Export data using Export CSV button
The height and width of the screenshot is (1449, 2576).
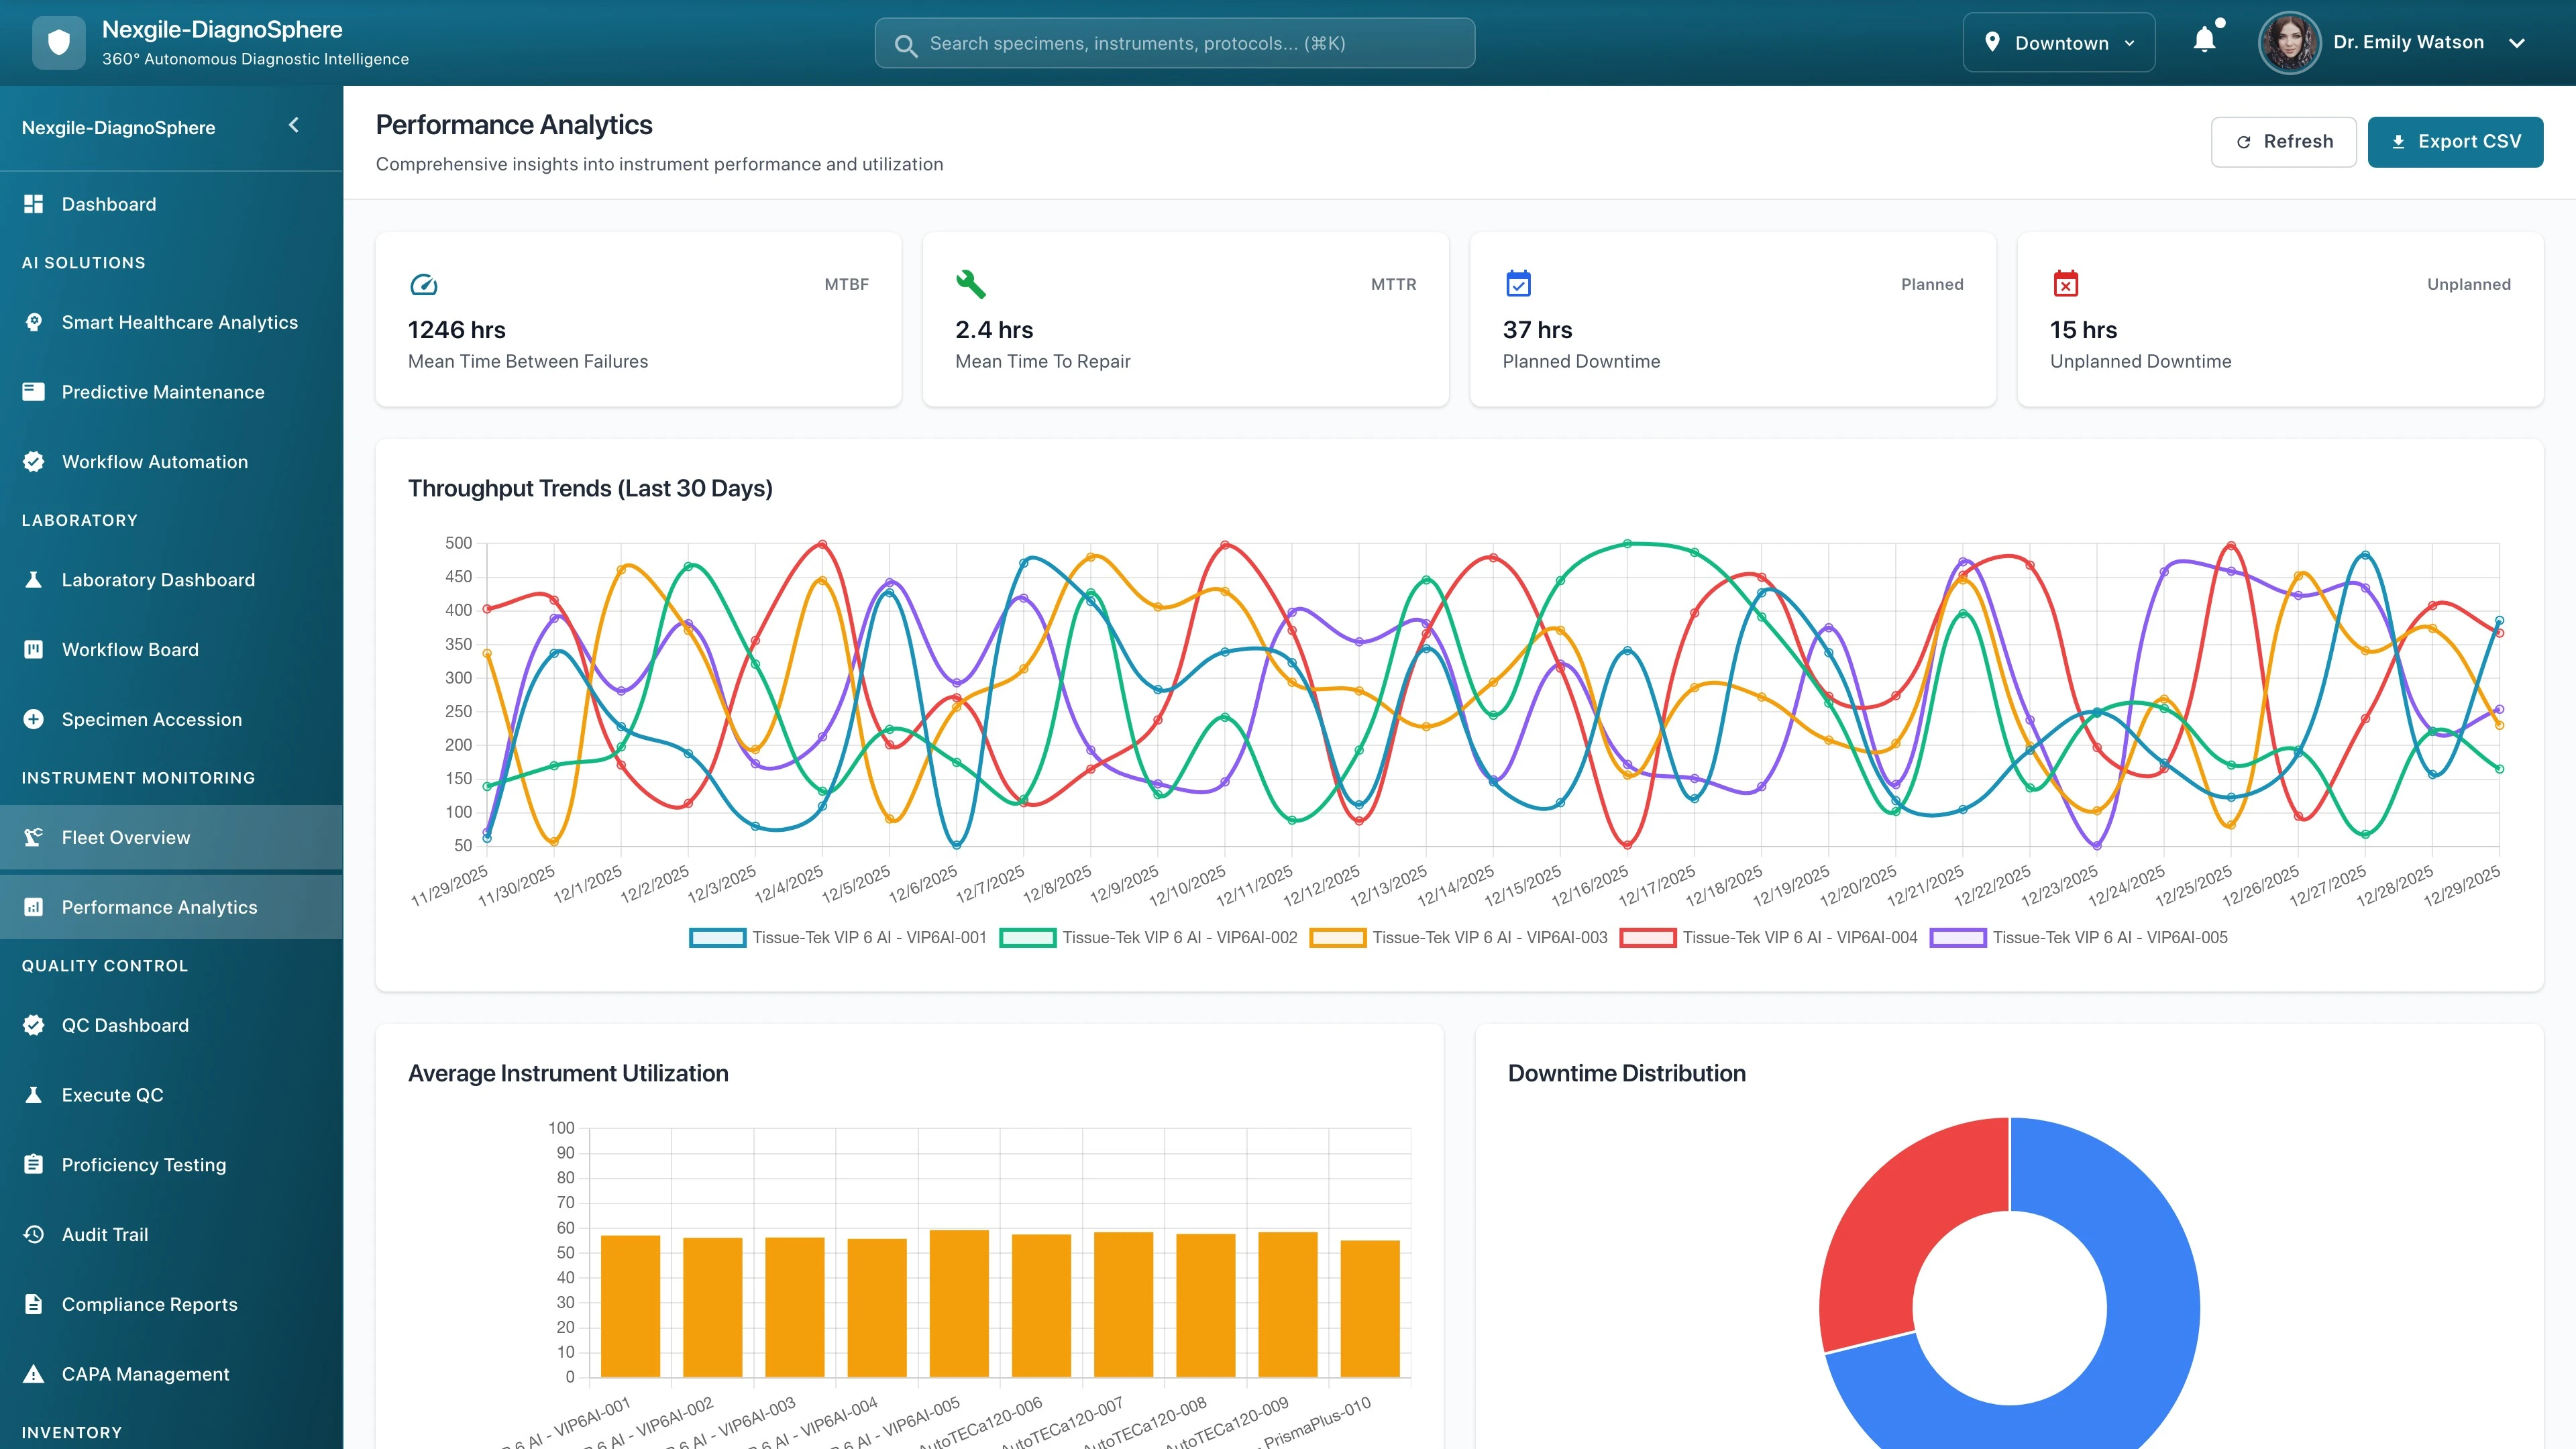(x=2456, y=141)
